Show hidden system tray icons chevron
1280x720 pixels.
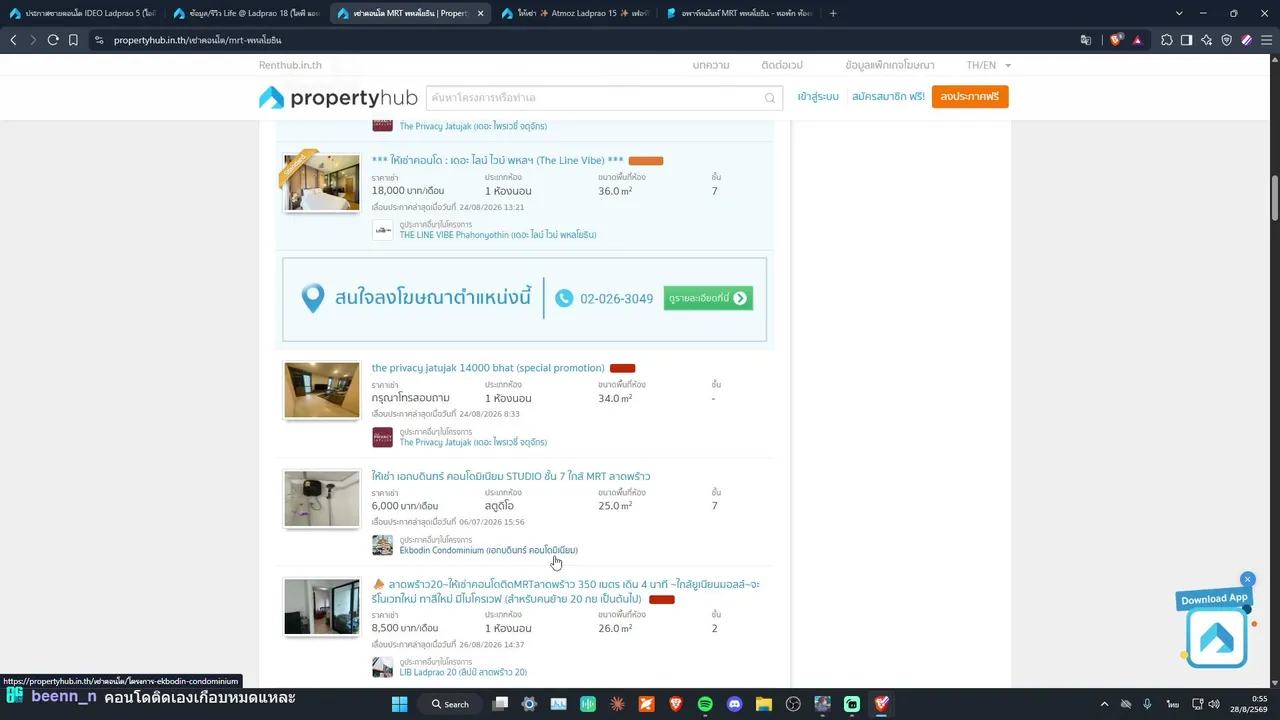(1104, 704)
